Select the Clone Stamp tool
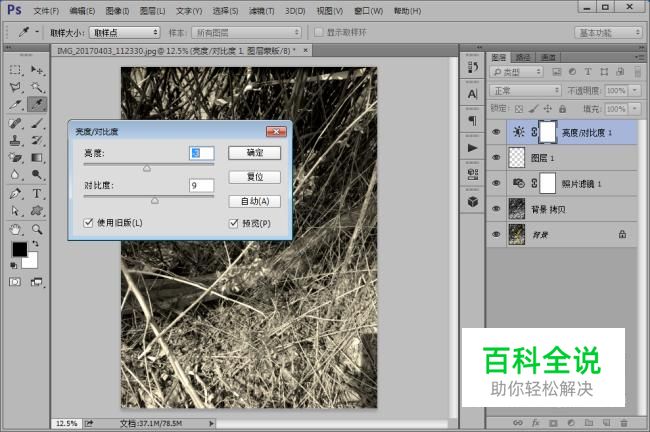This screenshot has width=650, height=432. click(x=15, y=141)
